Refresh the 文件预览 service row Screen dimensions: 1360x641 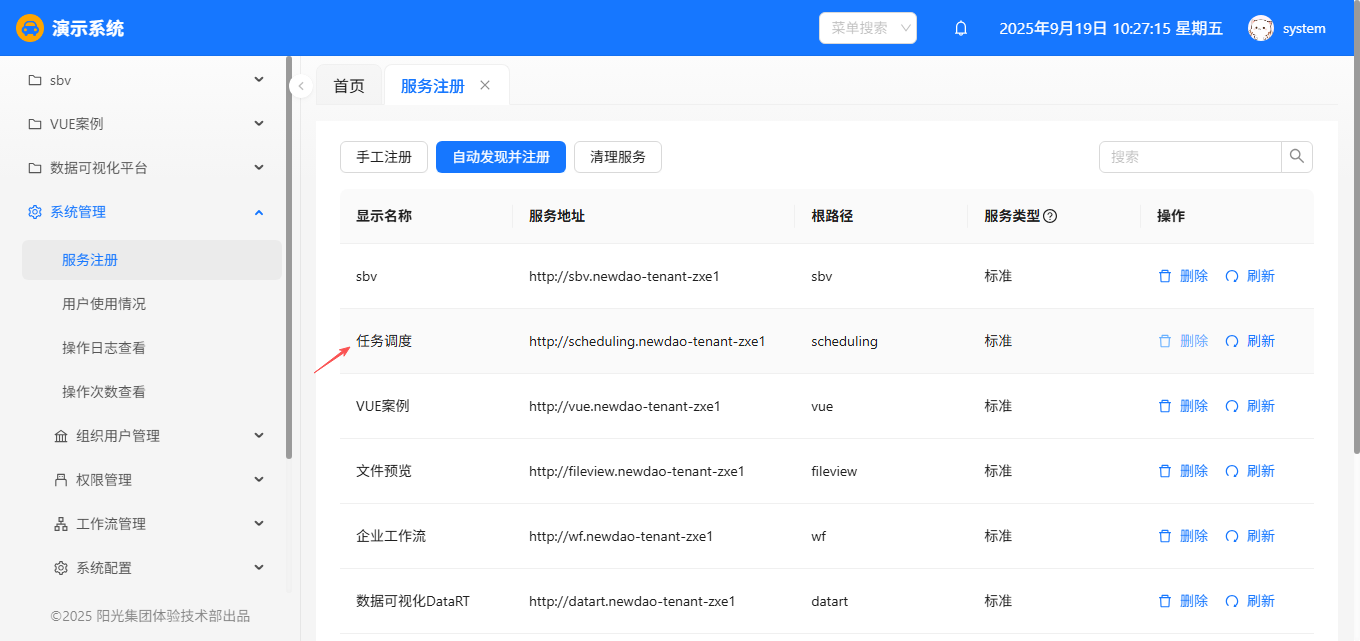pos(1250,471)
